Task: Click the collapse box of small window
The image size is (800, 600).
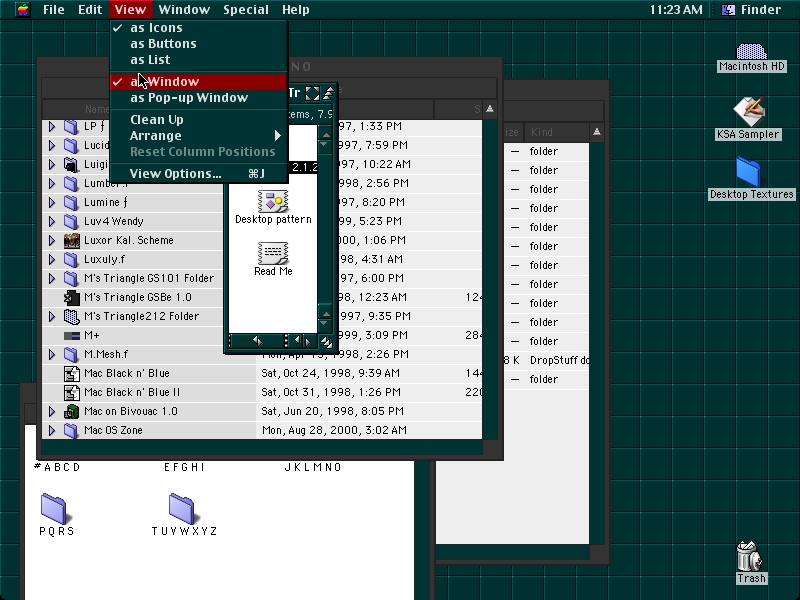Action: coord(329,93)
